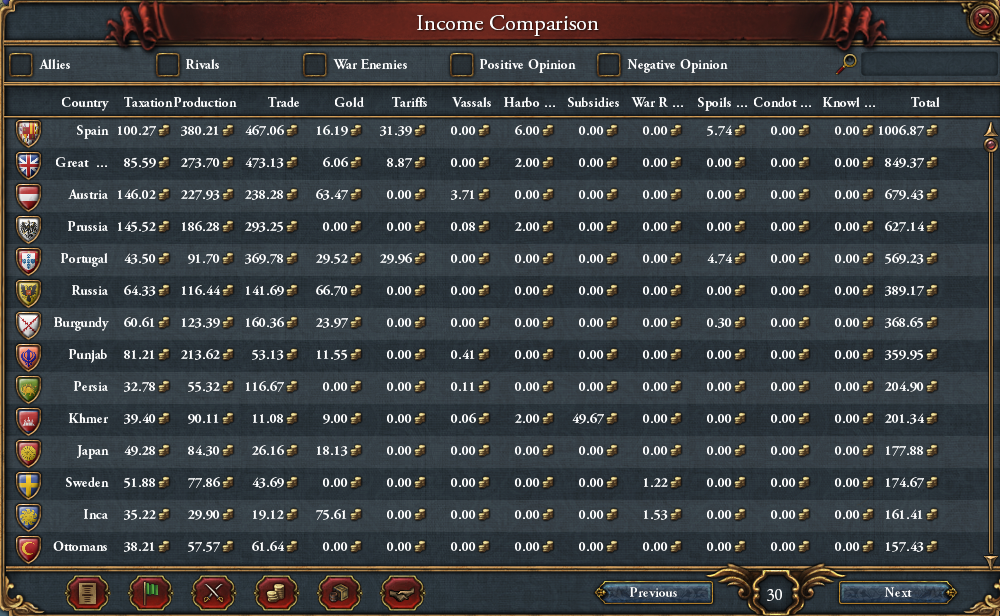The width and height of the screenshot is (1000, 616).
Task: Open the crossed swords military ledger icon
Action: (x=214, y=594)
